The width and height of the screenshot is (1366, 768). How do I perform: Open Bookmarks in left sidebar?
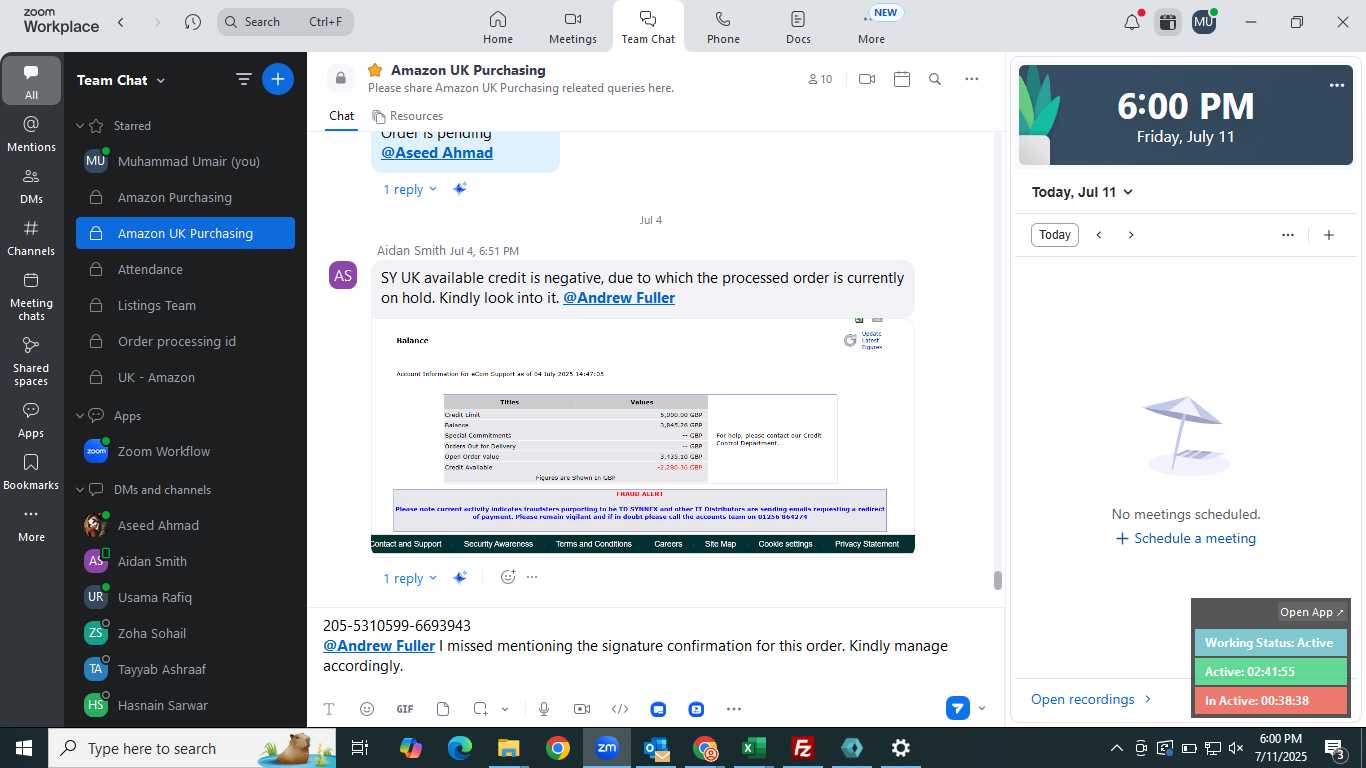coord(31,472)
